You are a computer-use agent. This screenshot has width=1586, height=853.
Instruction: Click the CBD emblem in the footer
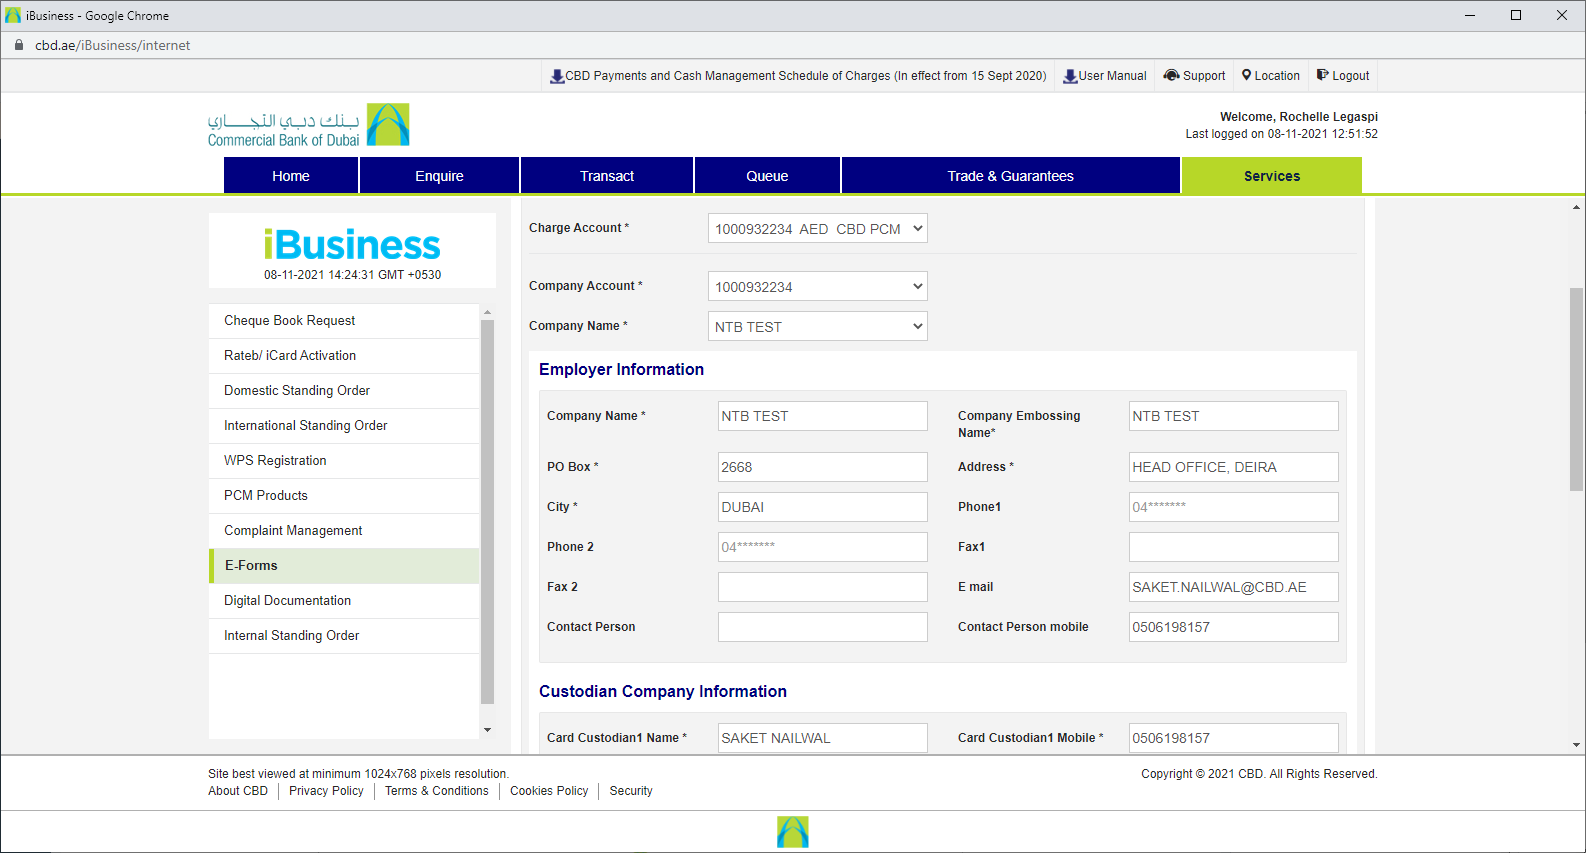tap(793, 832)
